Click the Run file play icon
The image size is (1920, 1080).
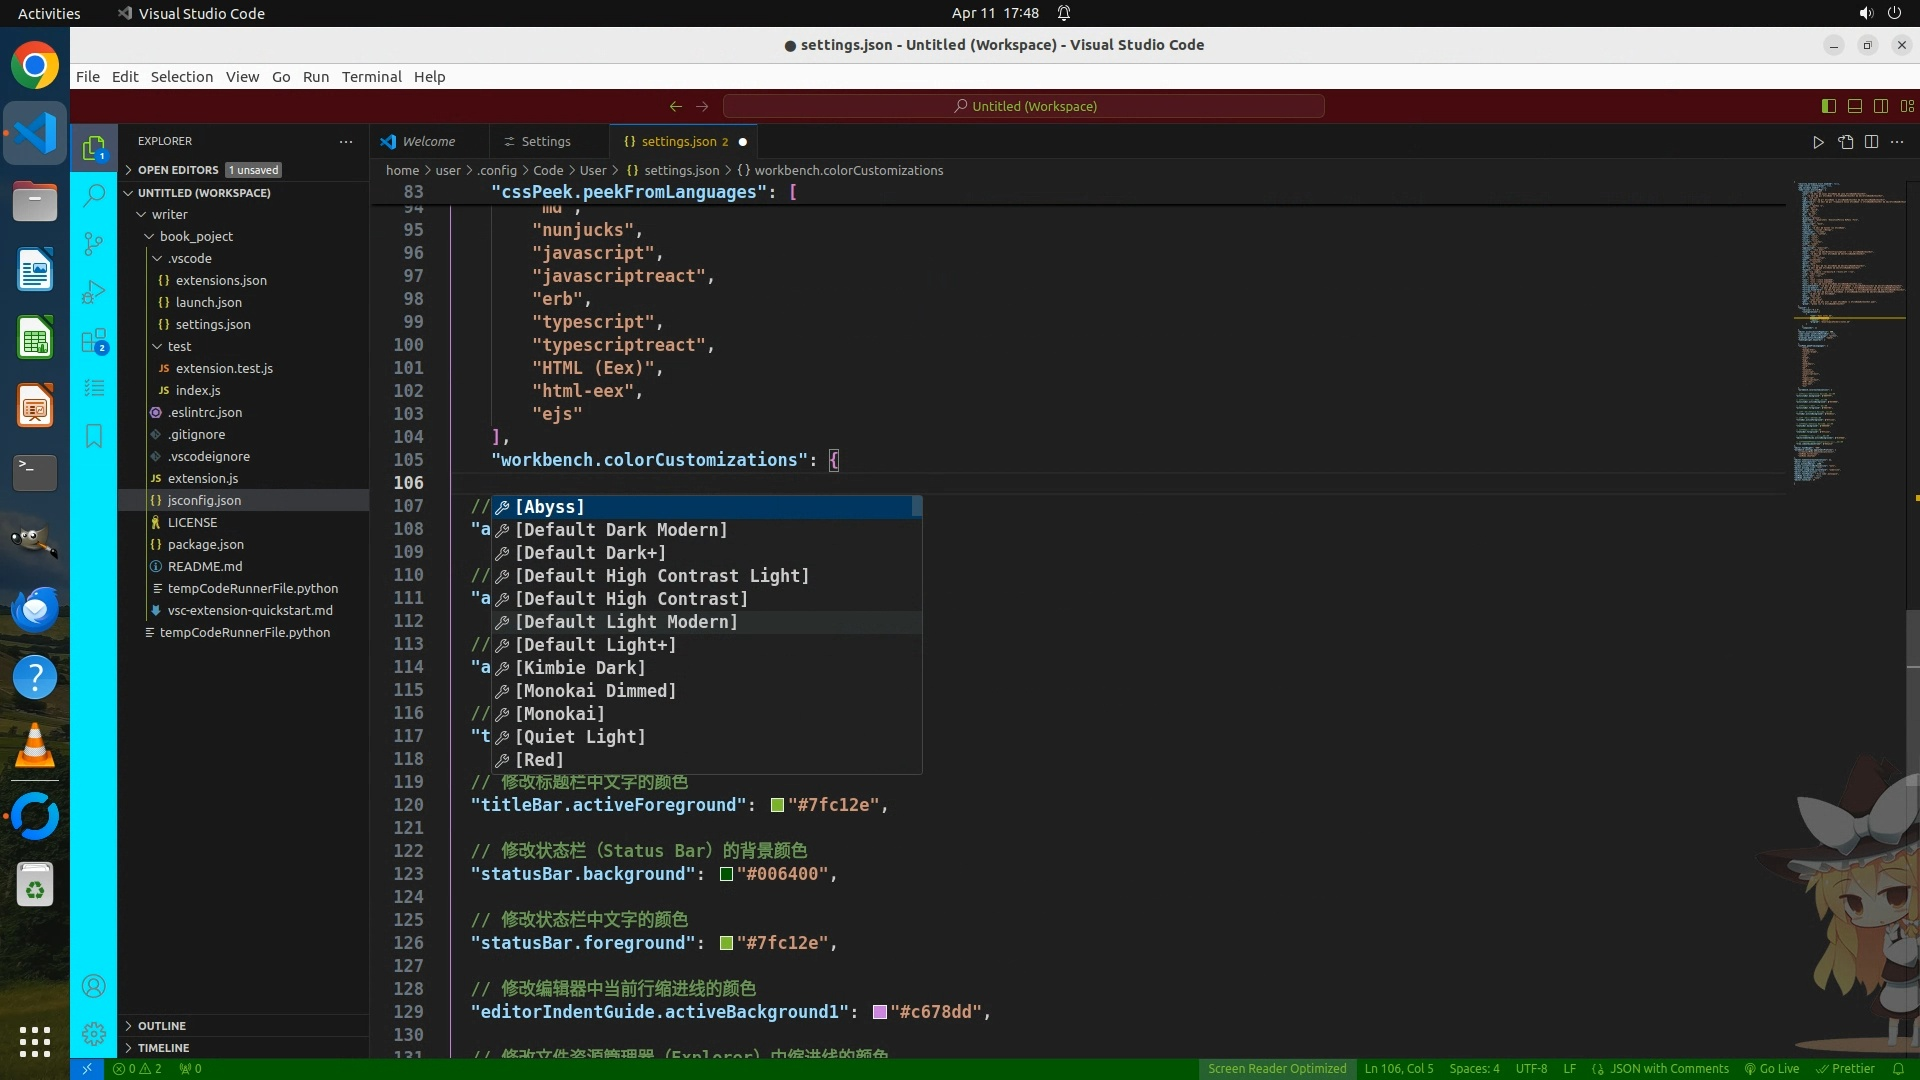(x=1818, y=142)
